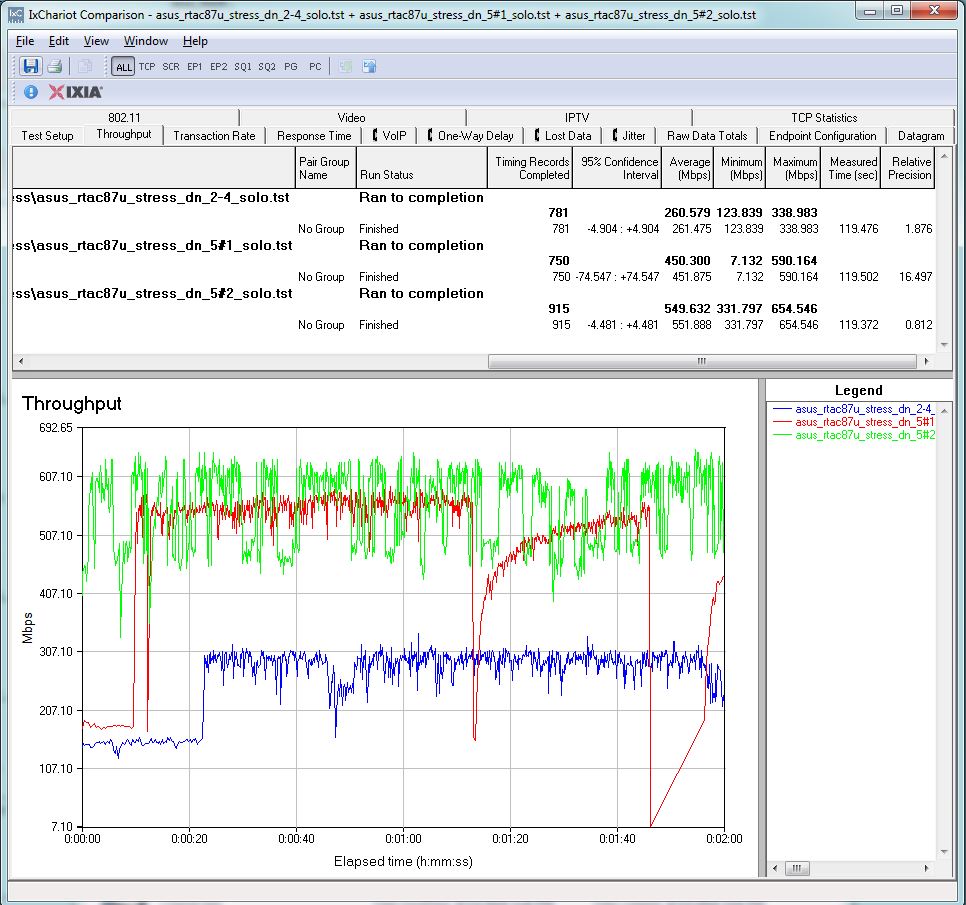Select the 802.11 tab group header
The height and width of the screenshot is (905, 966).
124,117
